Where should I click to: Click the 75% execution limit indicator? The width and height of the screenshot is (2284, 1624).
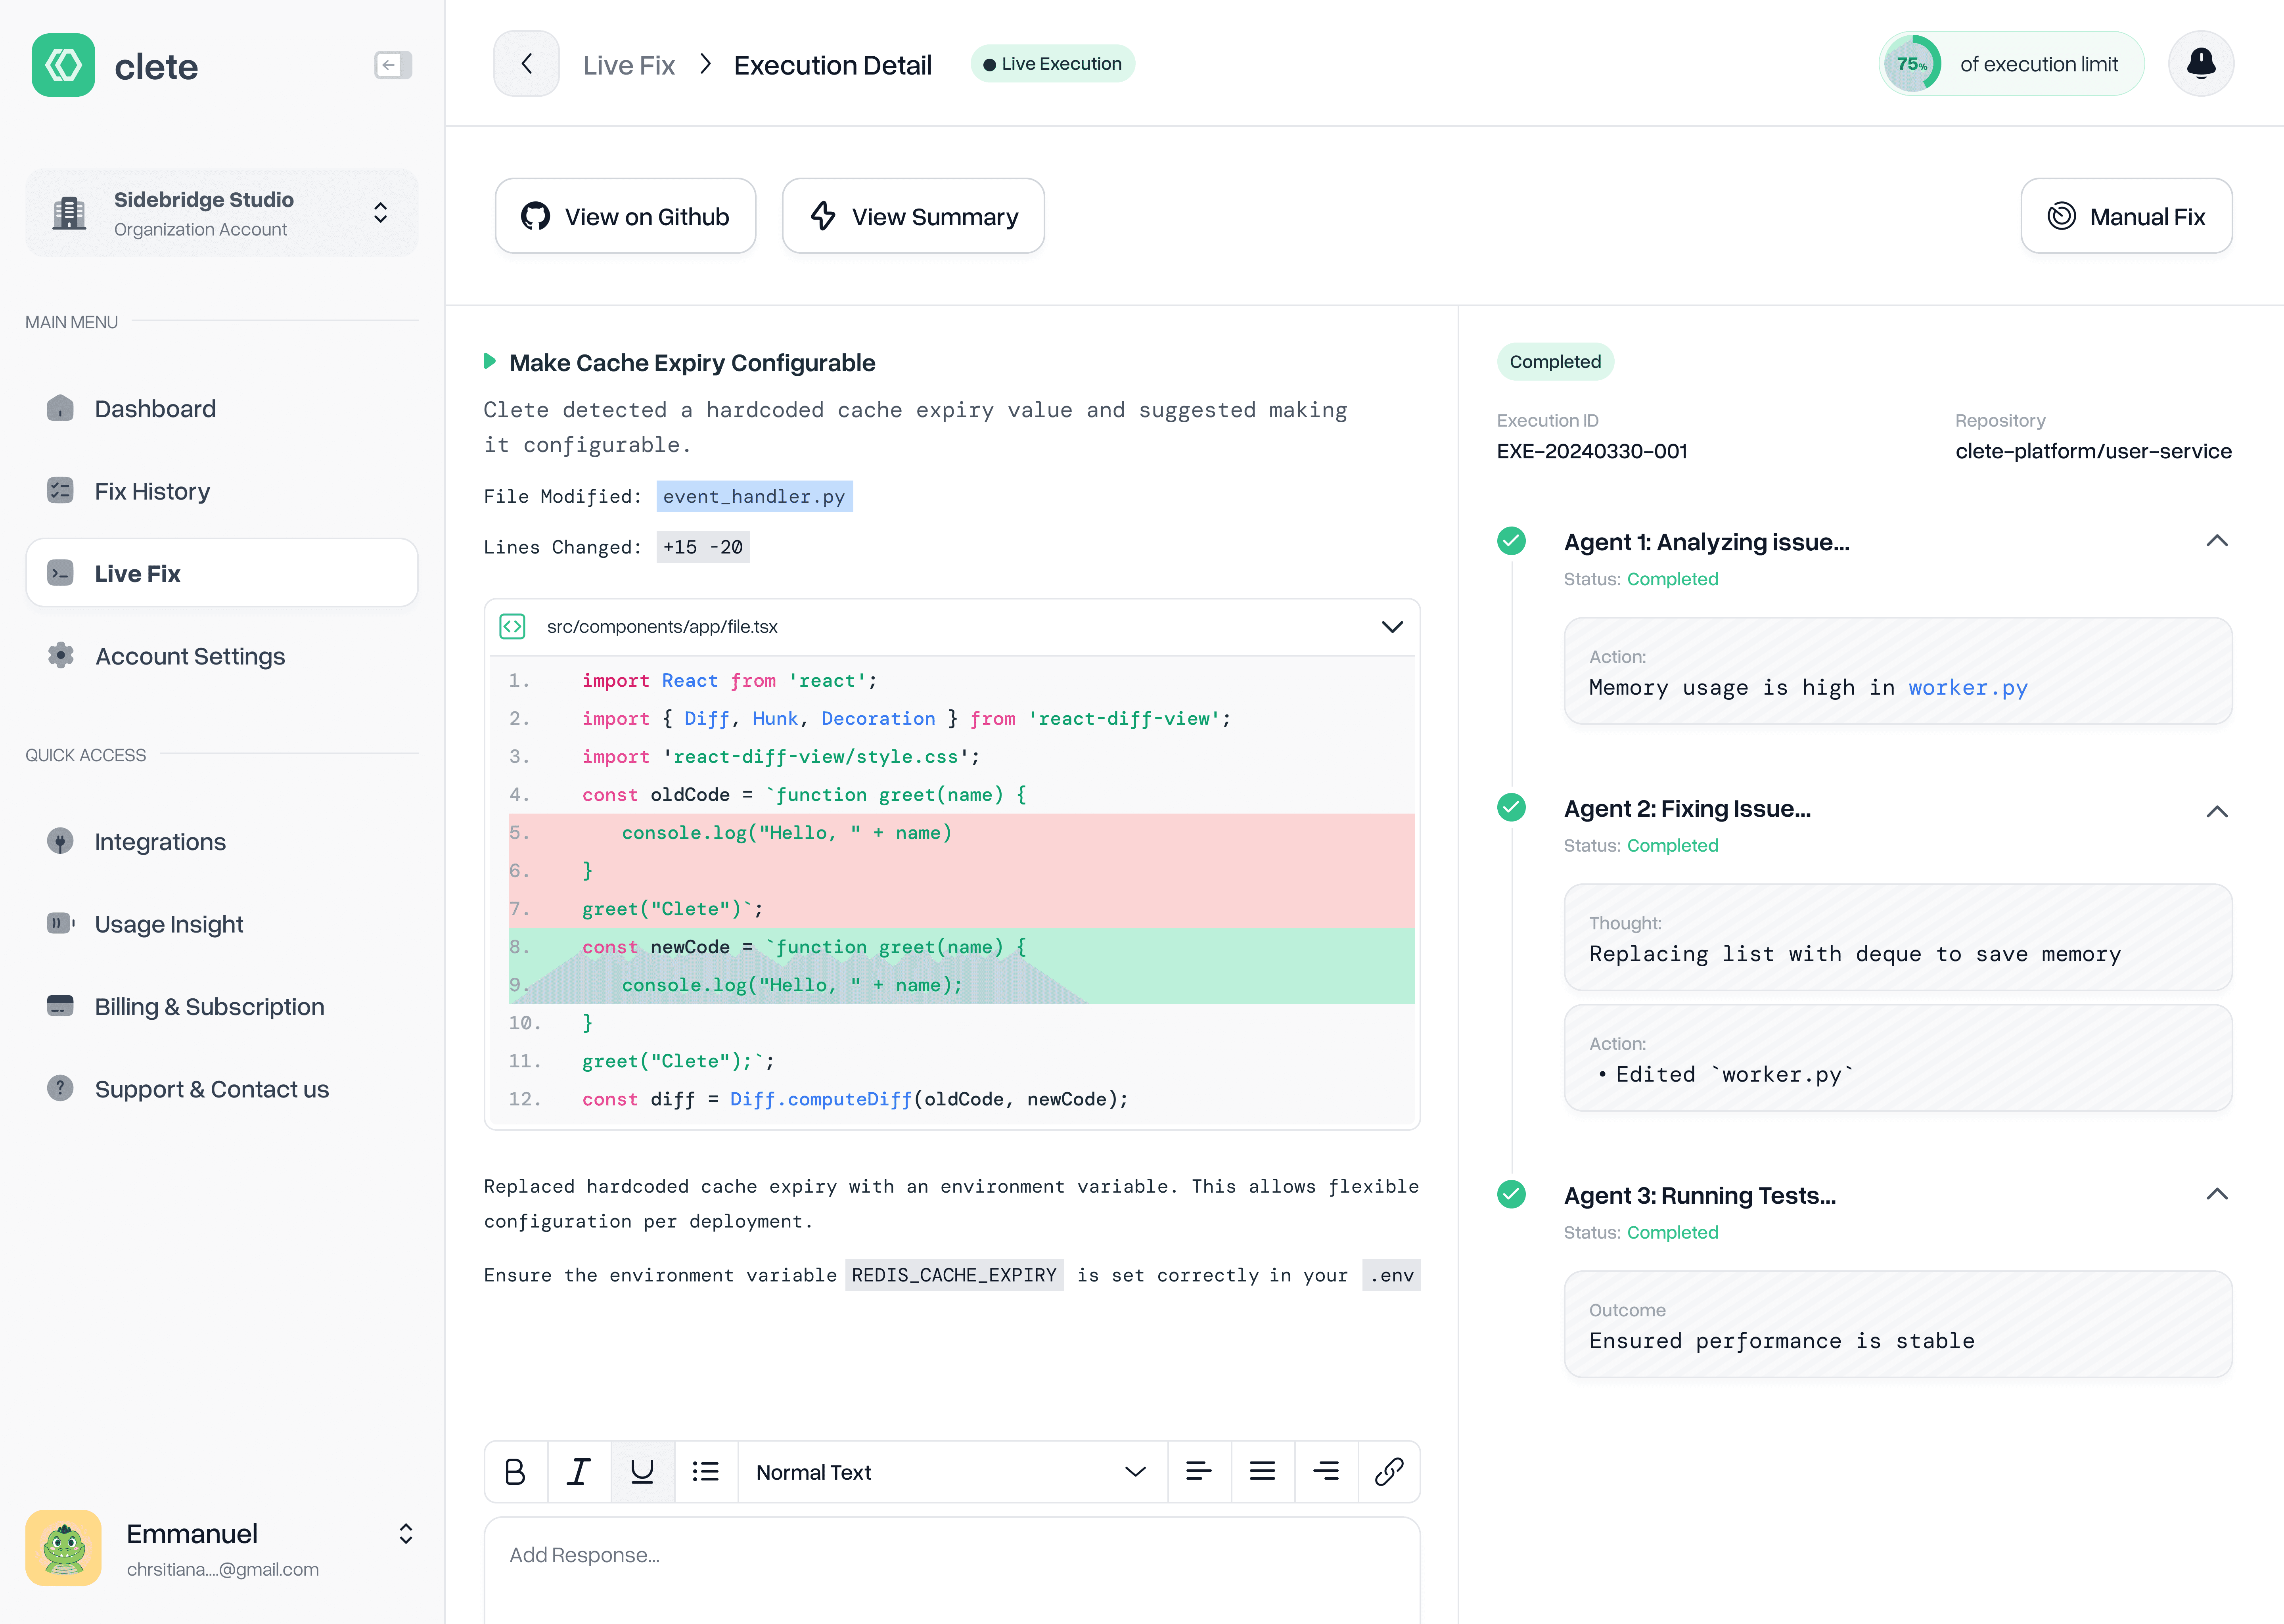tap(2011, 64)
